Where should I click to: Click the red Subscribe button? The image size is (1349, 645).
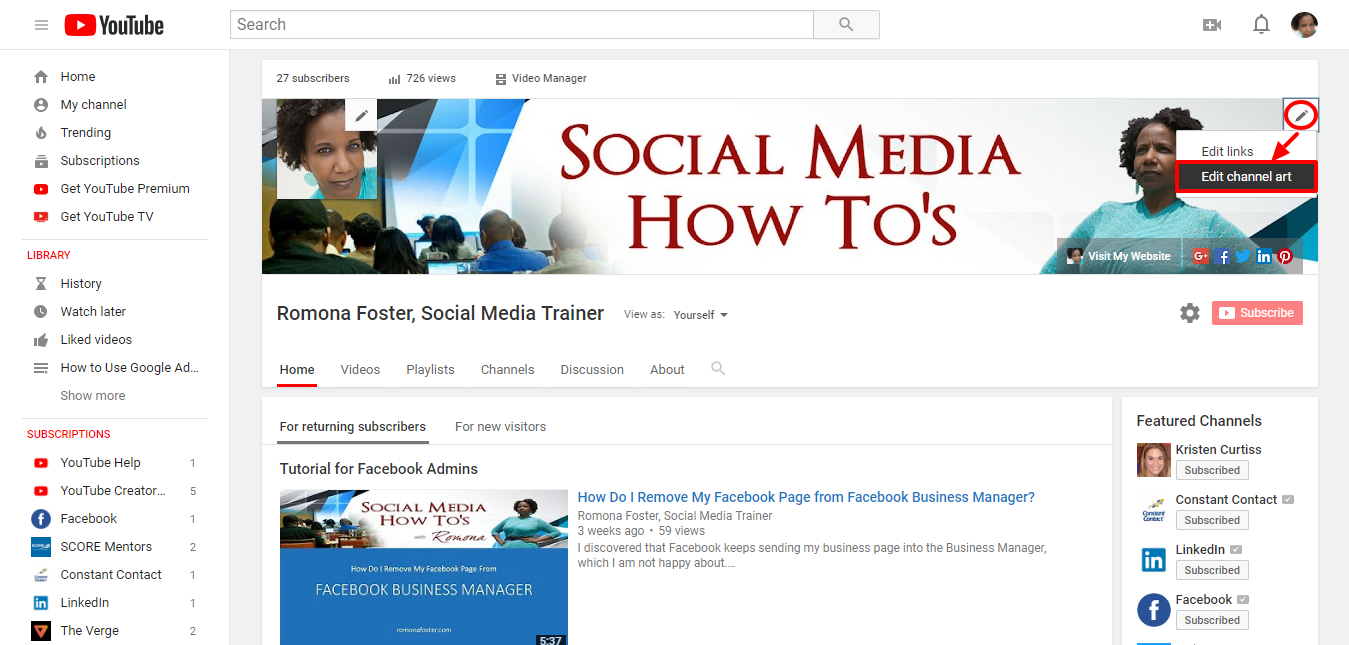point(1257,313)
